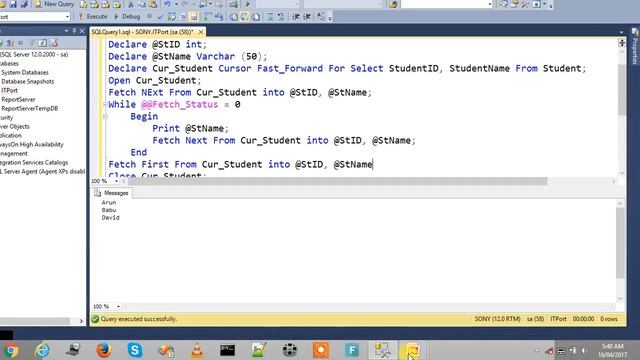Image resolution: width=640 pixels, height=360 pixels.
Task: Click the Undo arrow icon
Action: point(167,4)
